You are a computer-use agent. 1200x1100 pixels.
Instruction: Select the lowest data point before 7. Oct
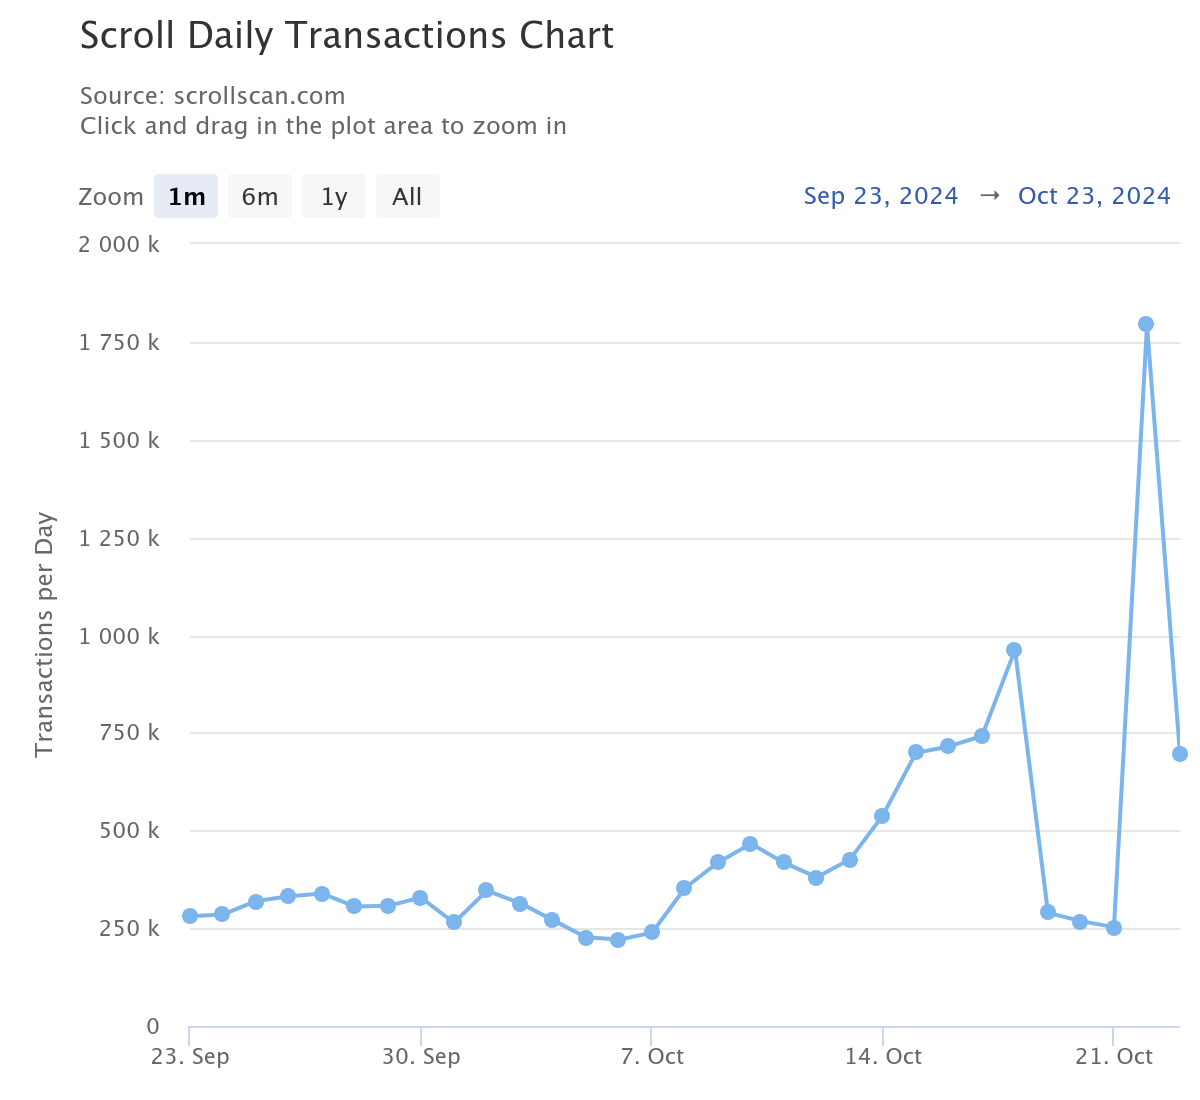[x=616, y=940]
